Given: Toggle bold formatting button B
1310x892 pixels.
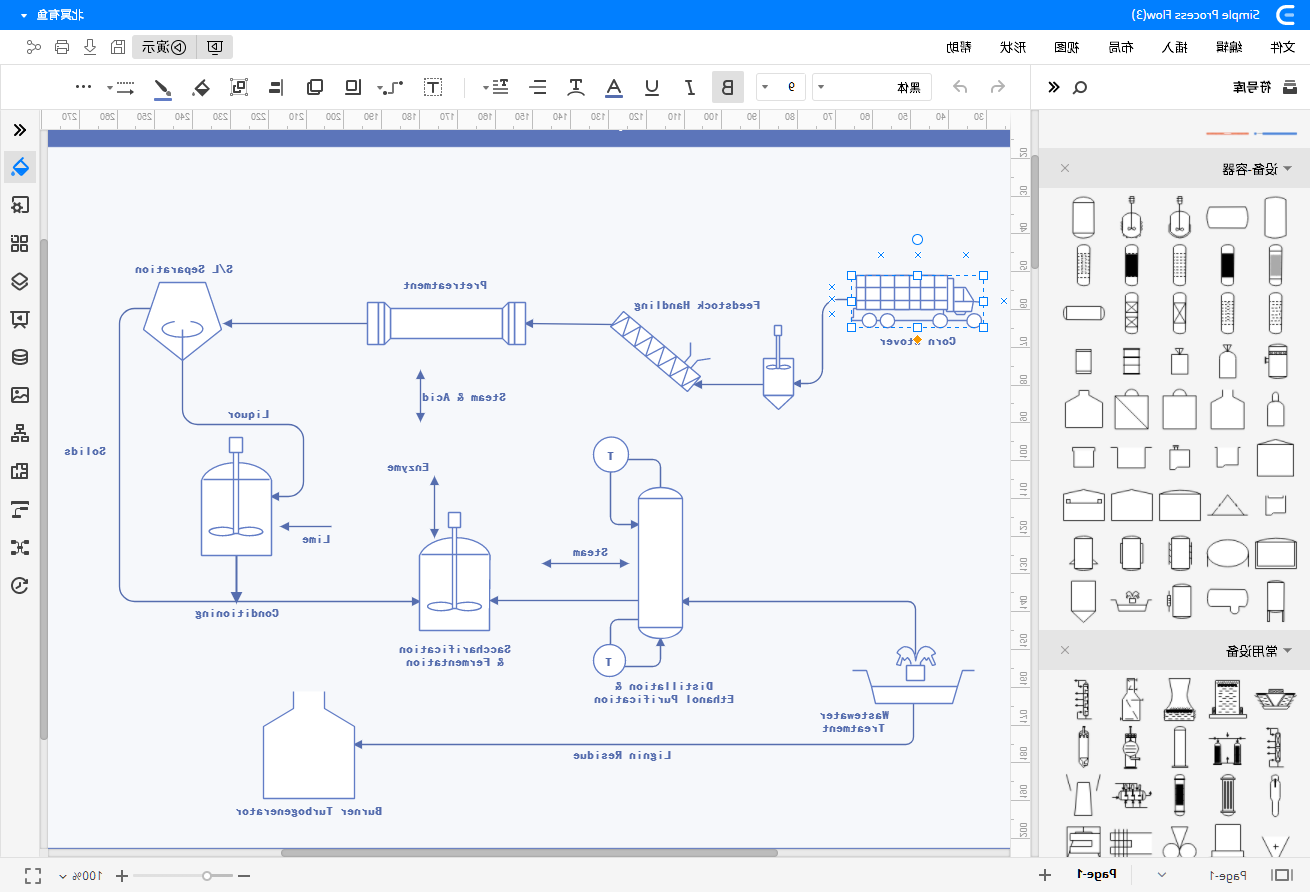Looking at the screenshot, I should pos(727,87).
